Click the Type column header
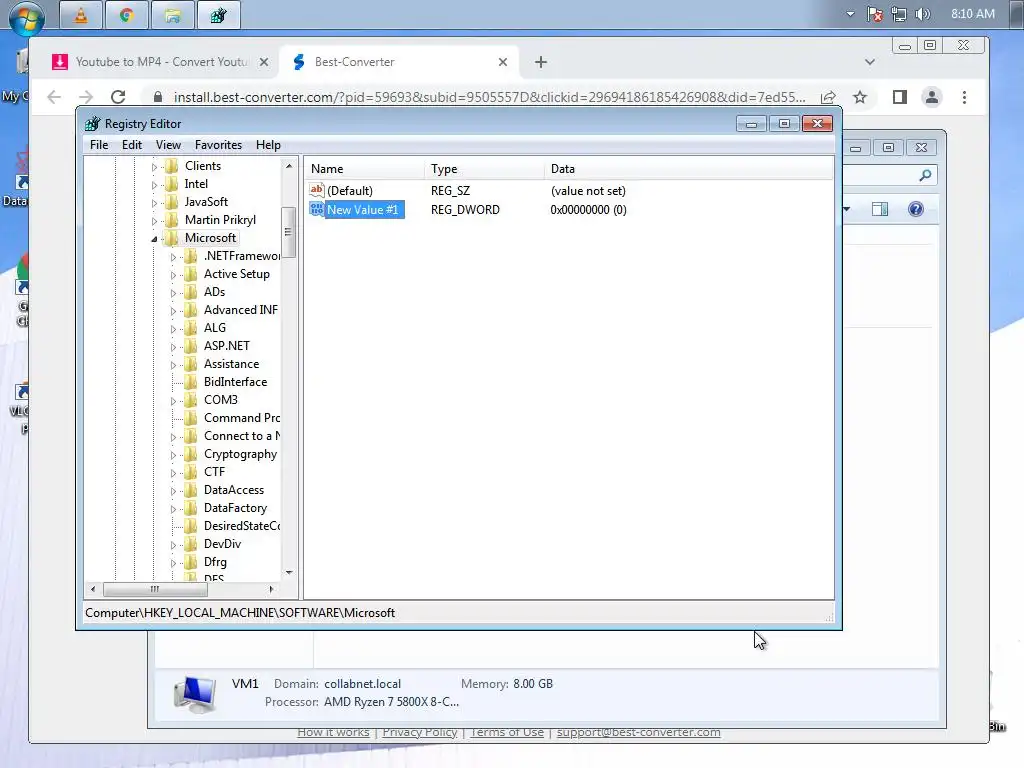1024x768 pixels. point(485,169)
